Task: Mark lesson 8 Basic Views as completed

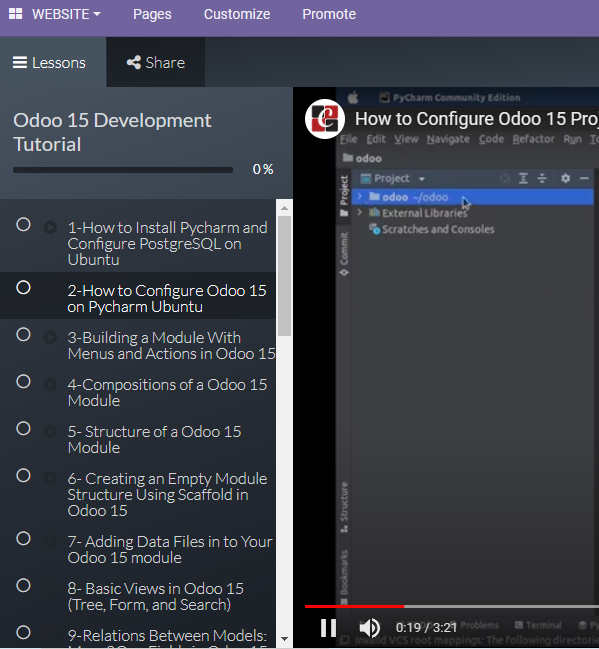Action: (23, 585)
